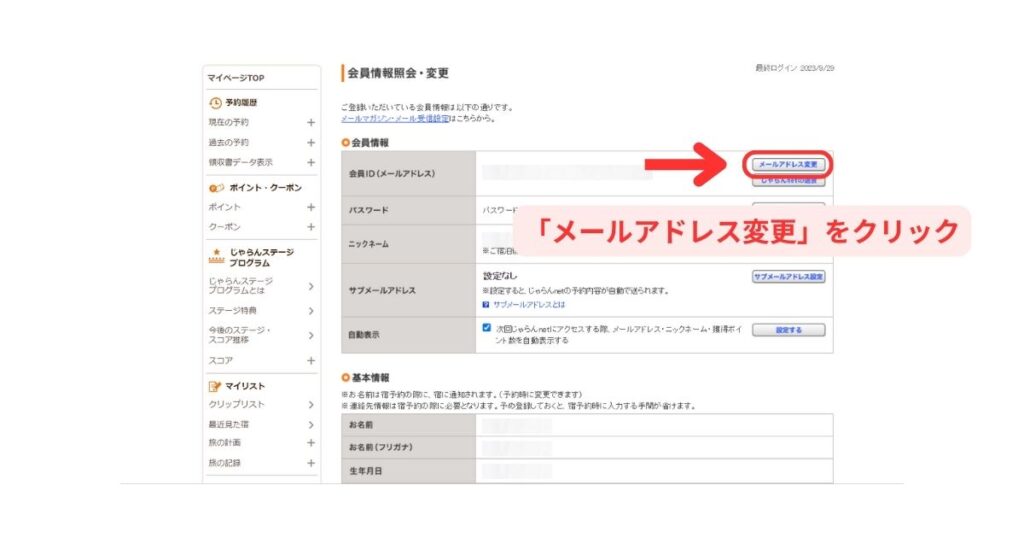
Task: Select the 最近見た宿 menu item
Action: [x=229, y=424]
